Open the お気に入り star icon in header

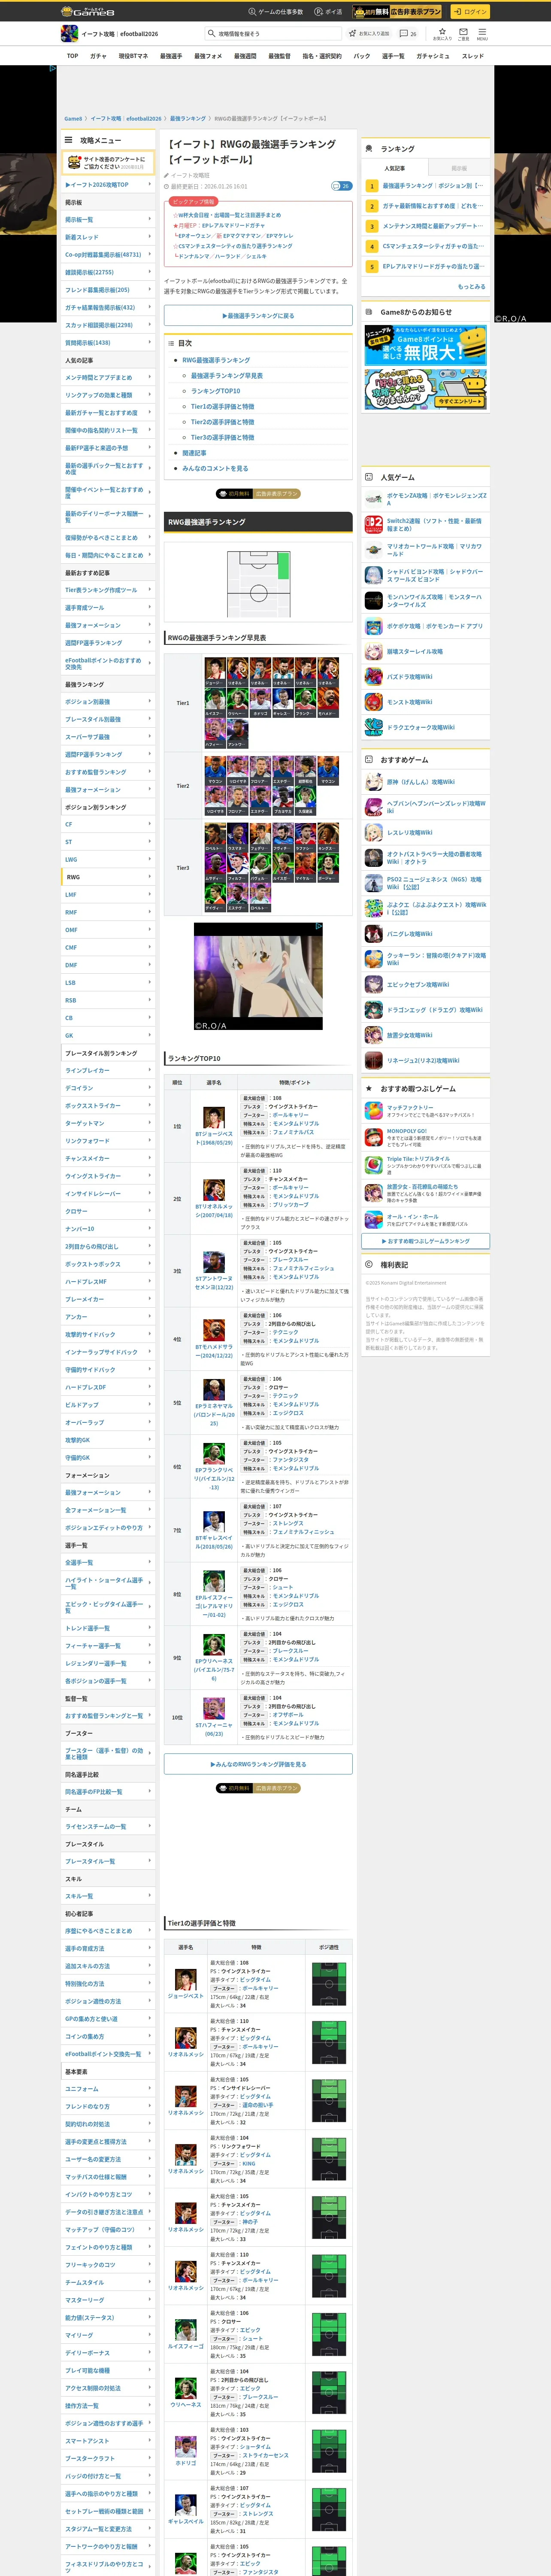[x=442, y=33]
